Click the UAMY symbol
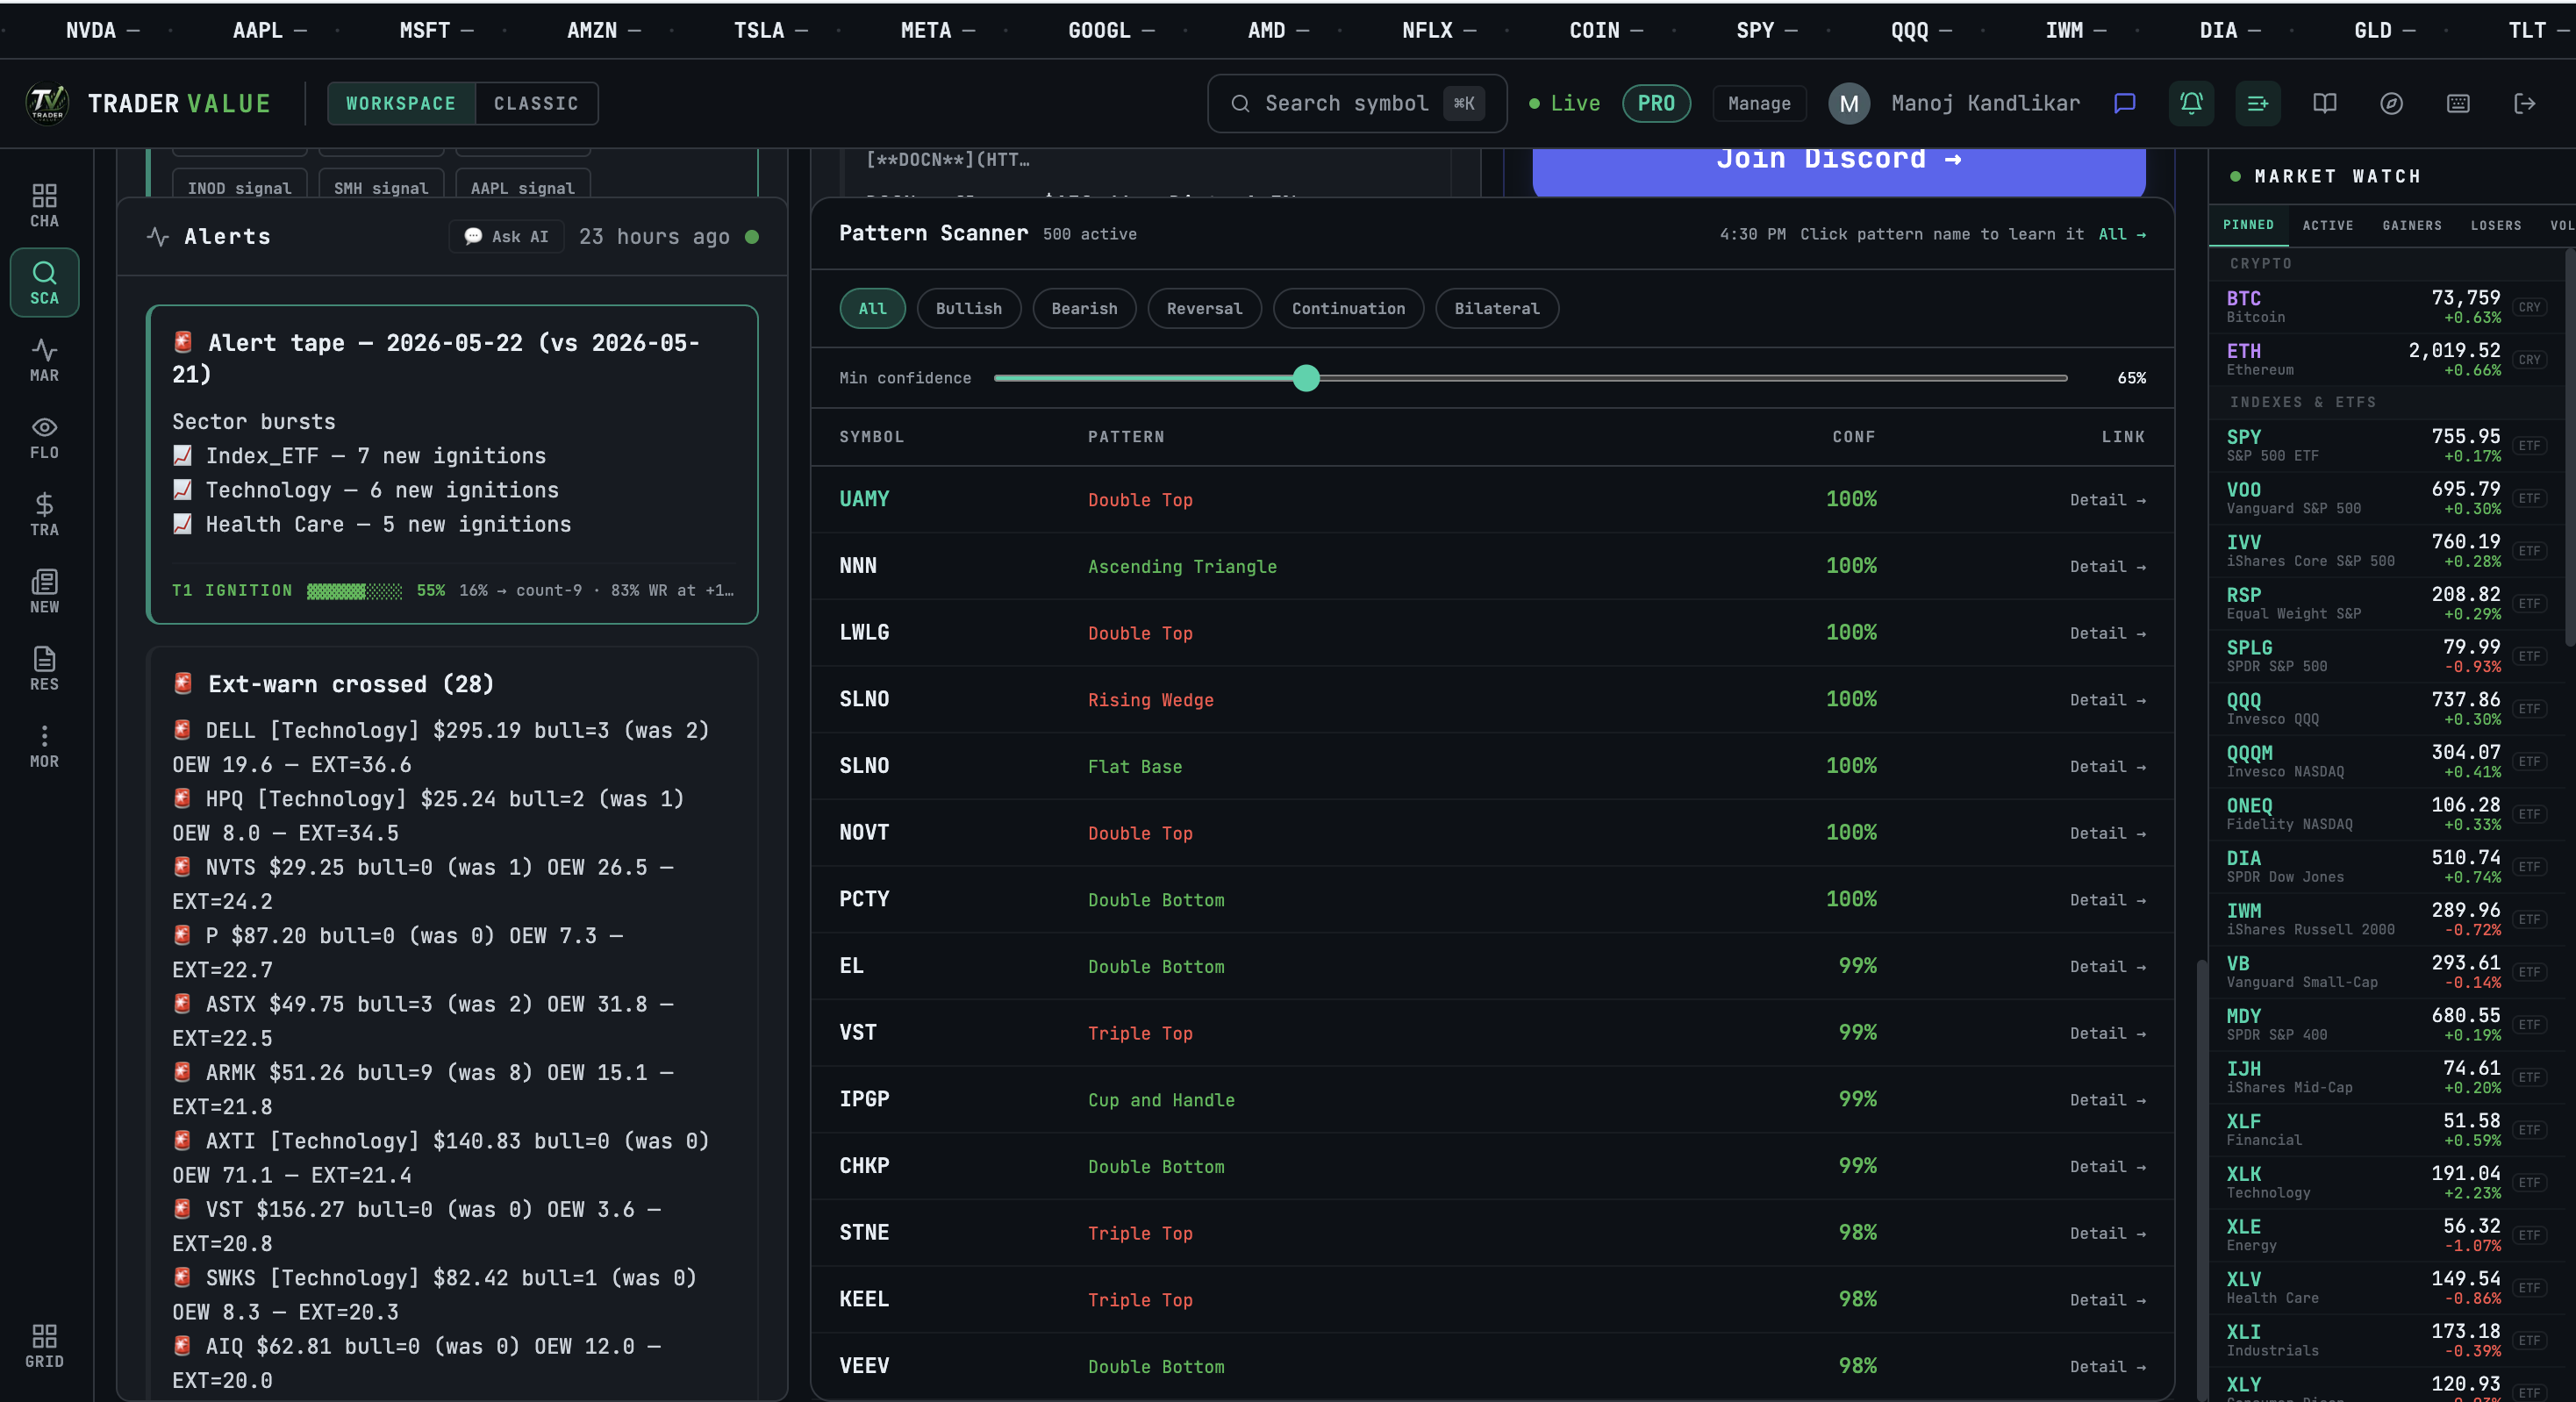The image size is (2576, 1402). [x=864, y=499]
